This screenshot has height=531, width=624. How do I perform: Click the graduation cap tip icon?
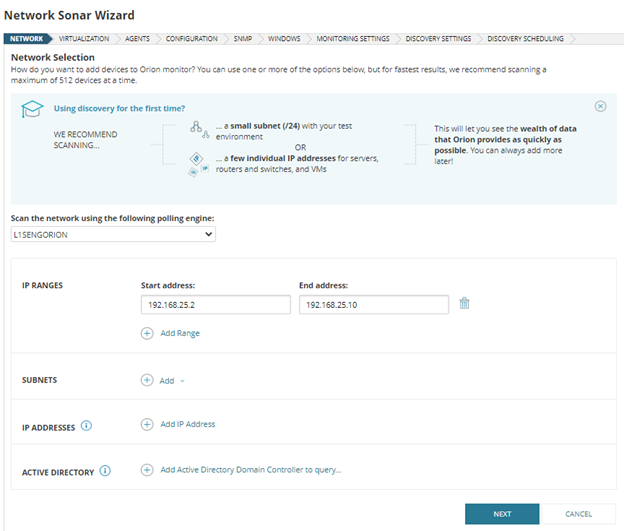coord(32,109)
